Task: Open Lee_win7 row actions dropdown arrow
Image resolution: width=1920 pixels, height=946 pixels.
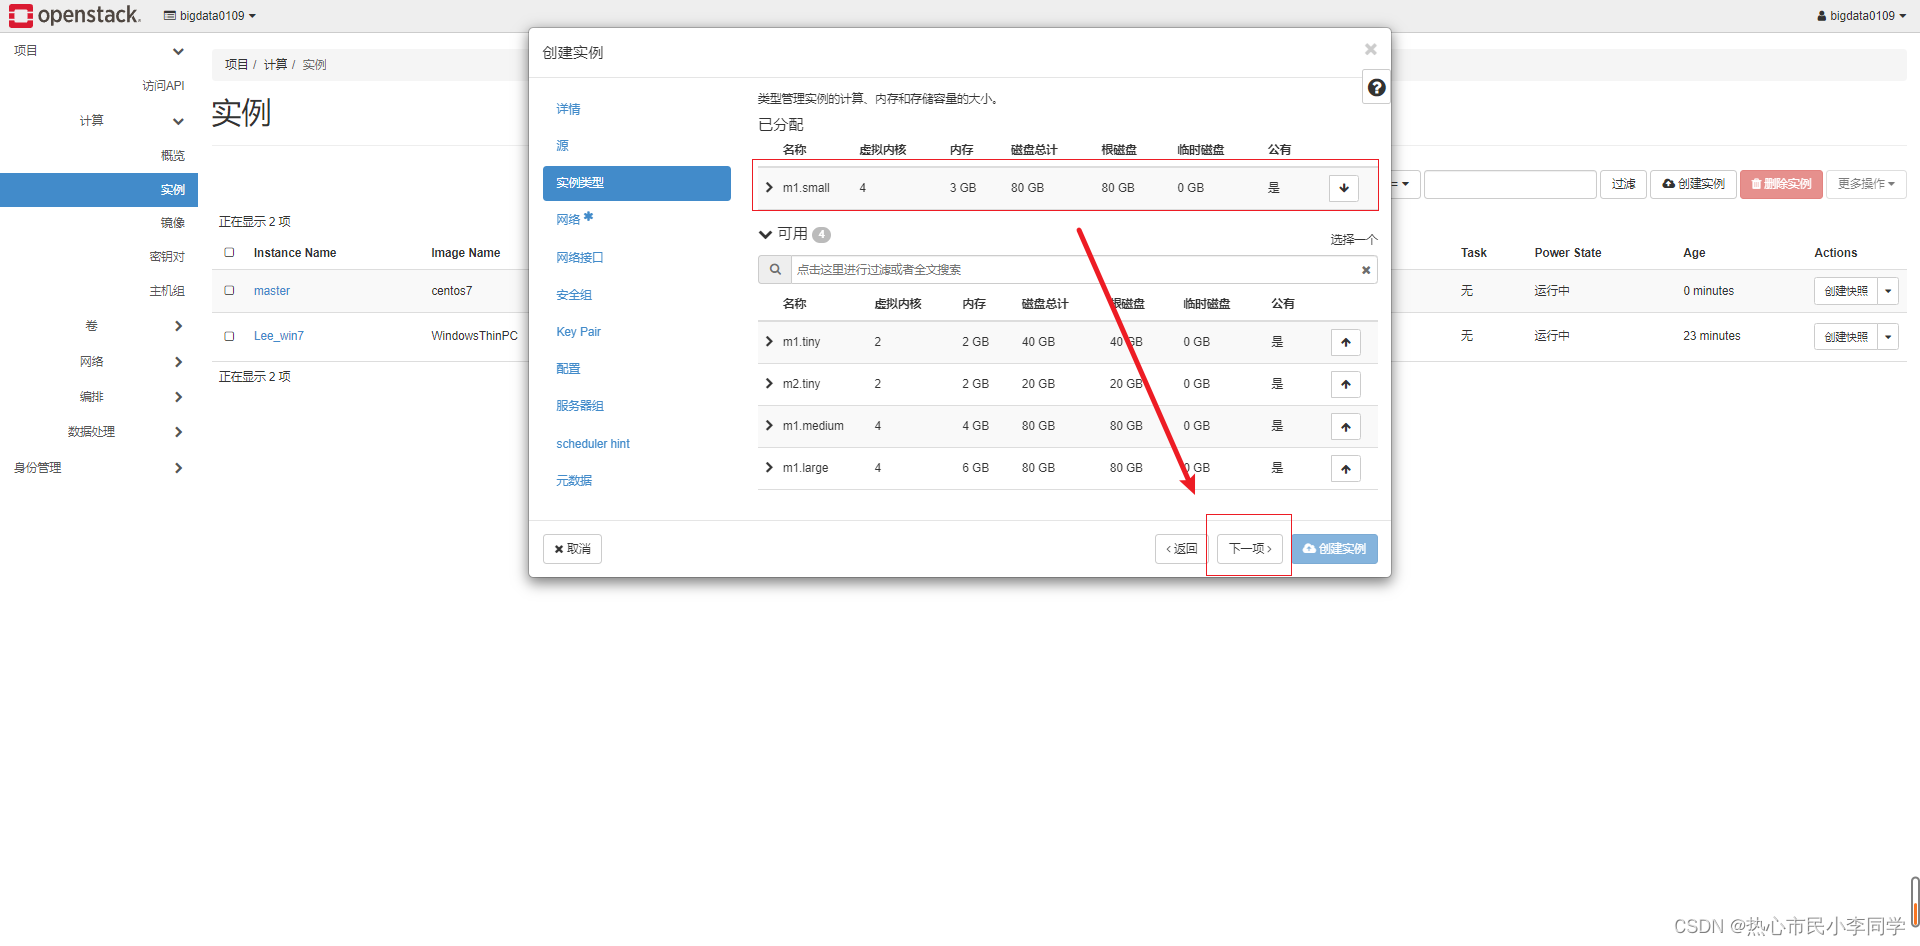Action: [1888, 336]
